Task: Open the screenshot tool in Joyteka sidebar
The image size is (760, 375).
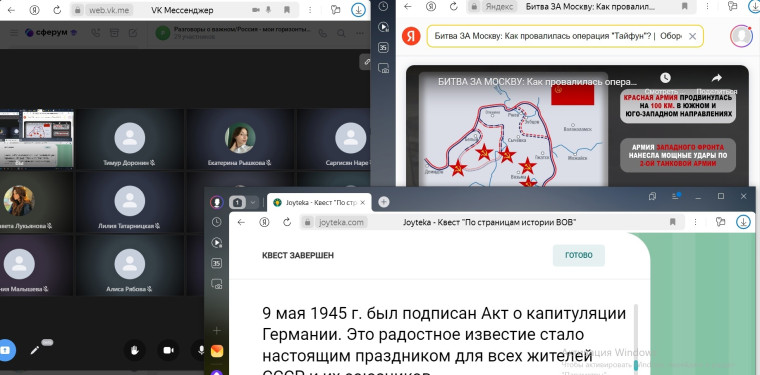Action: 217,284
